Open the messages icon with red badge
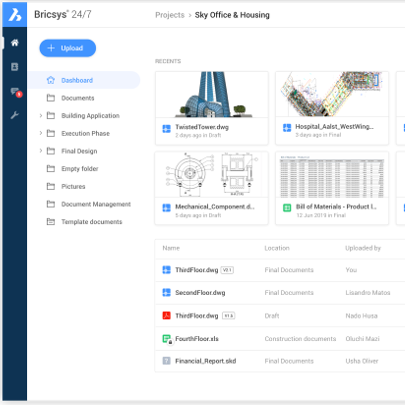The height and width of the screenshot is (405, 405). coord(16,92)
